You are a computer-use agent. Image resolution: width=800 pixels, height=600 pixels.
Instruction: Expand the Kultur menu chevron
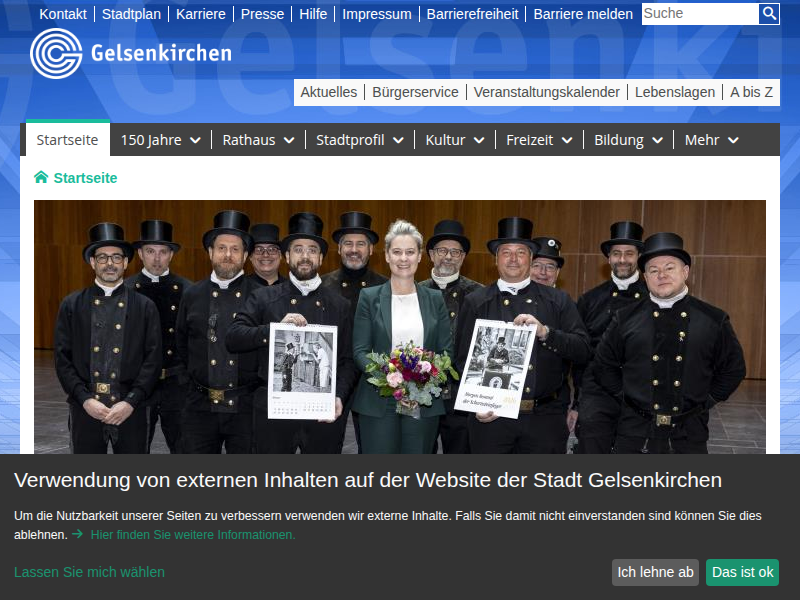479,141
